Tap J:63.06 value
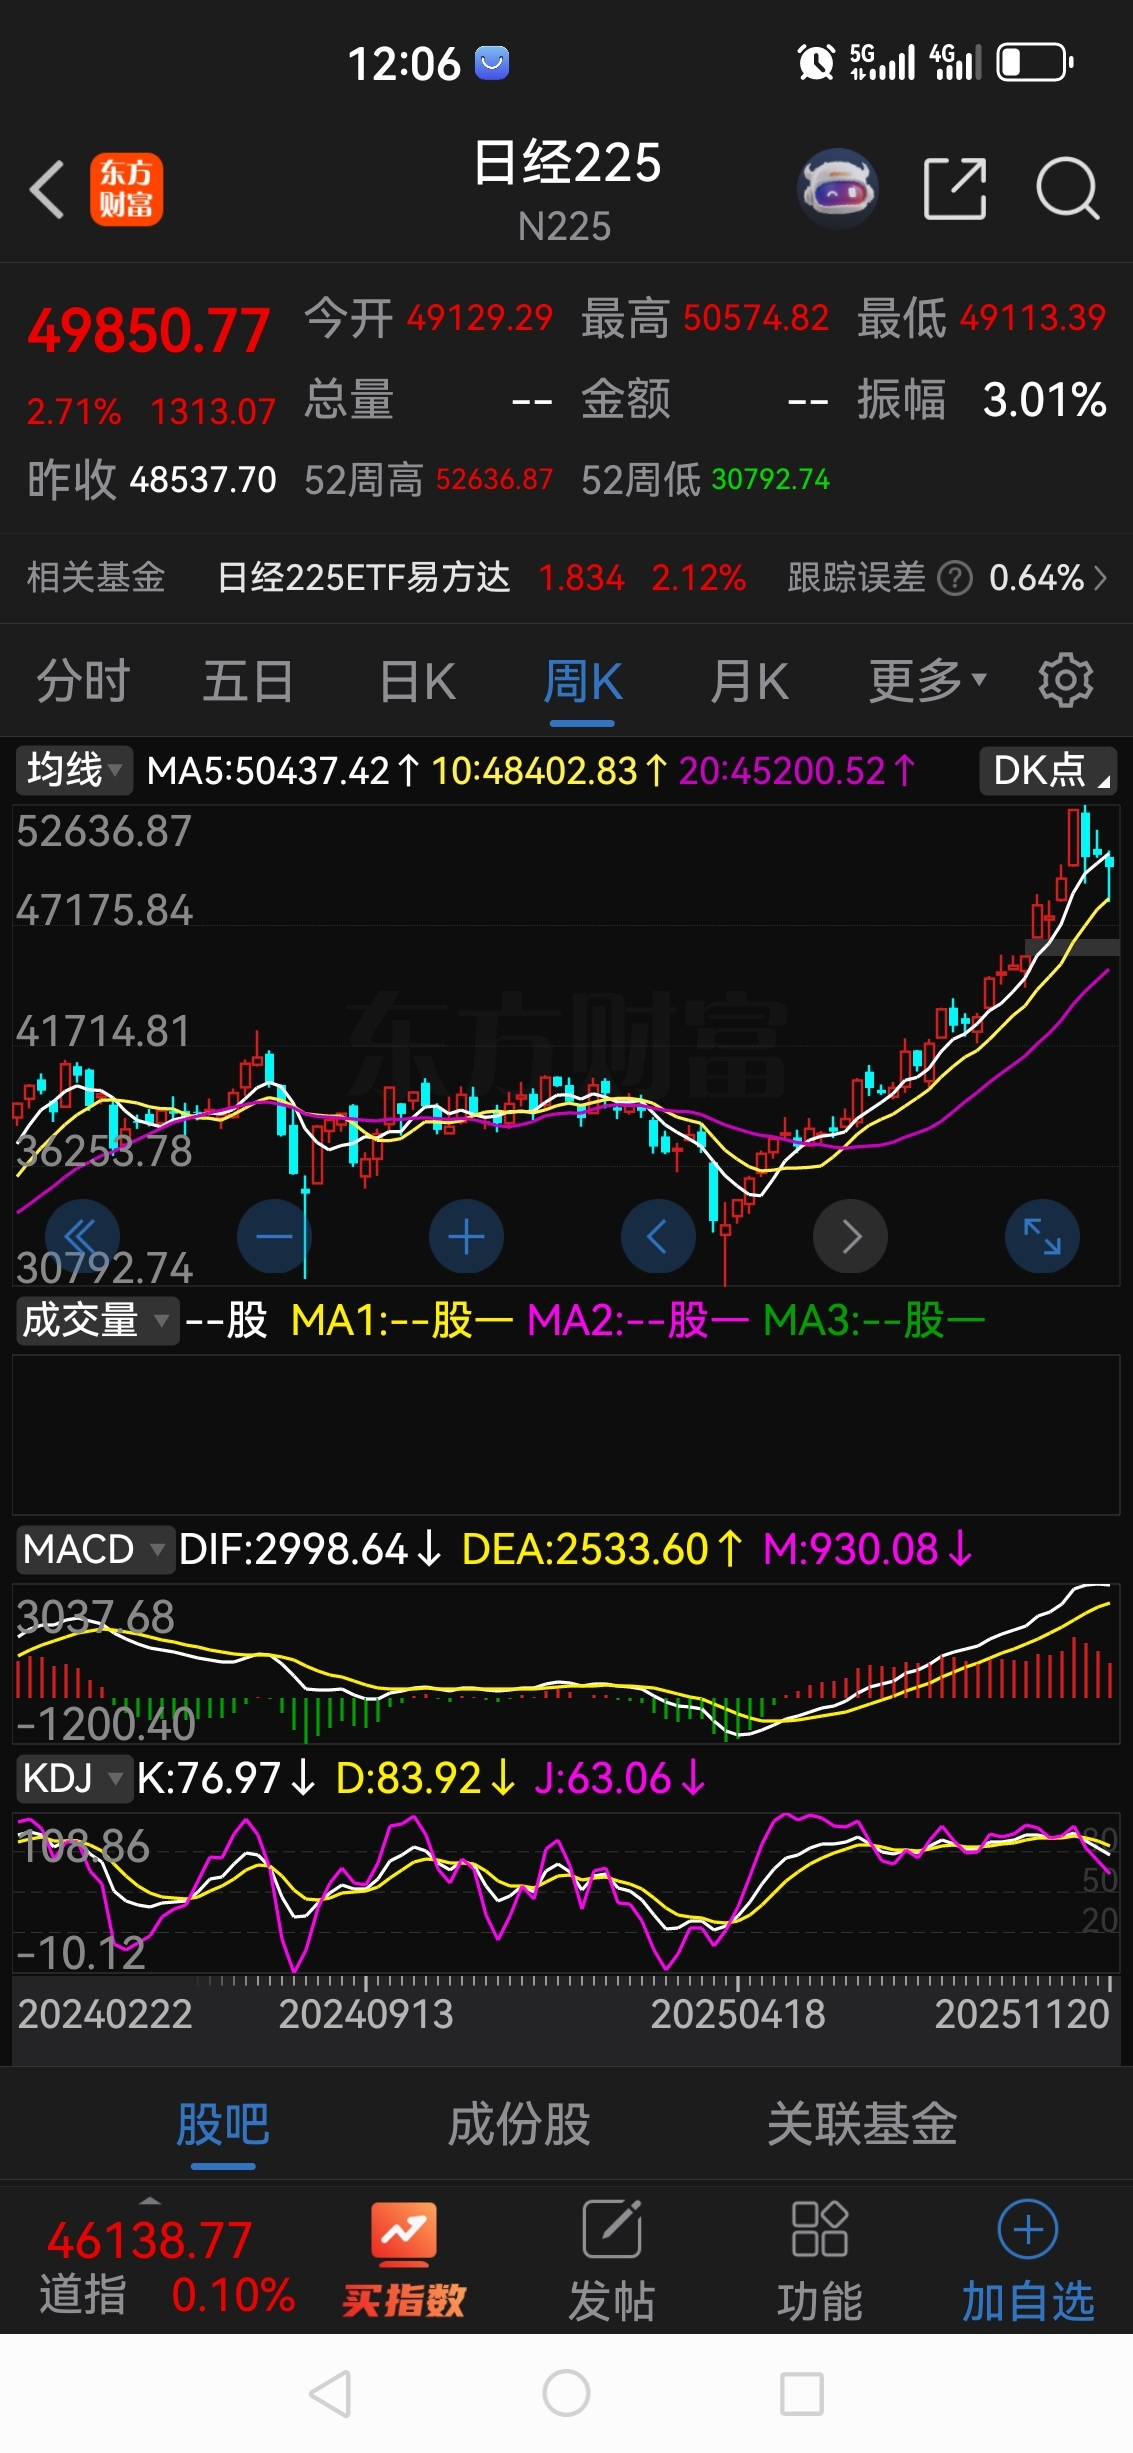 (x=621, y=1779)
